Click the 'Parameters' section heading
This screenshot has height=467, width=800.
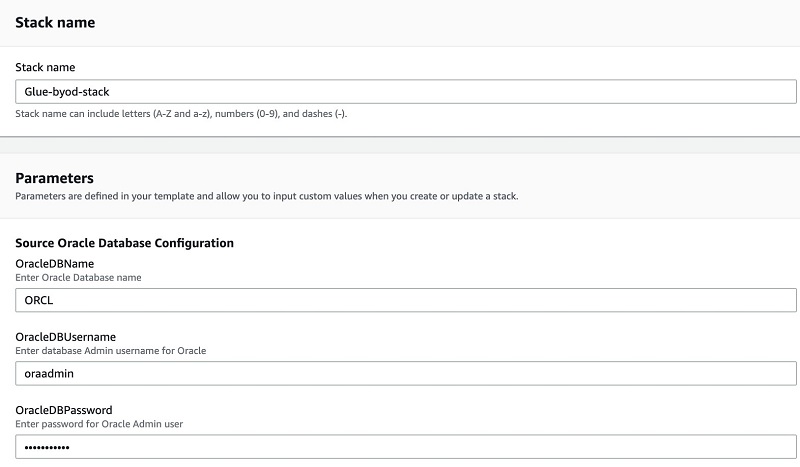tap(55, 178)
